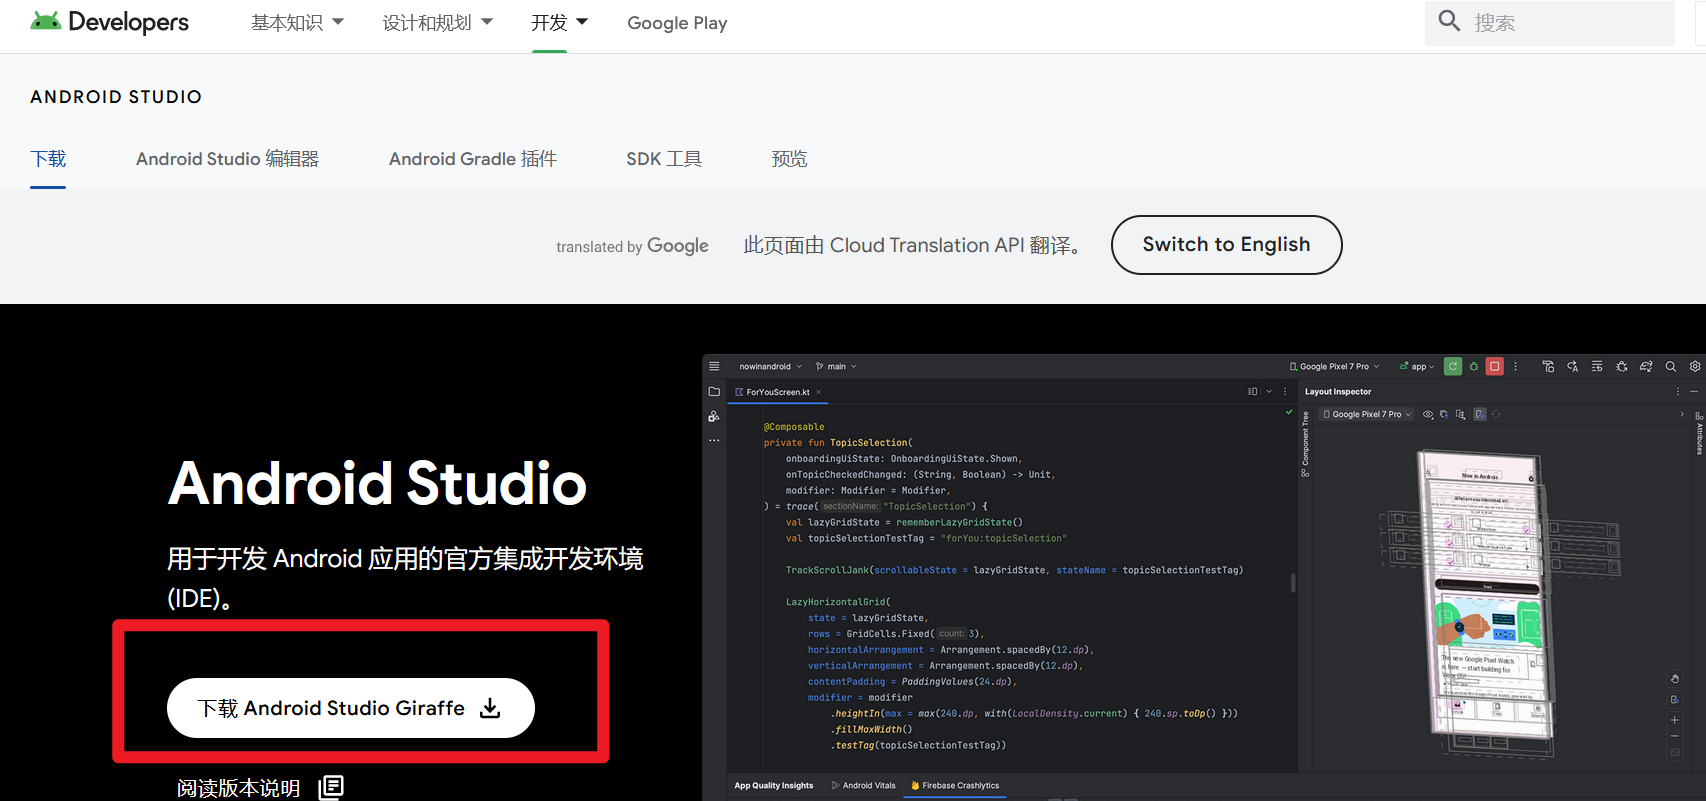1706x801 pixels.
Task: Click the green inspection checkmark in editor
Action: pyautogui.click(x=1289, y=412)
